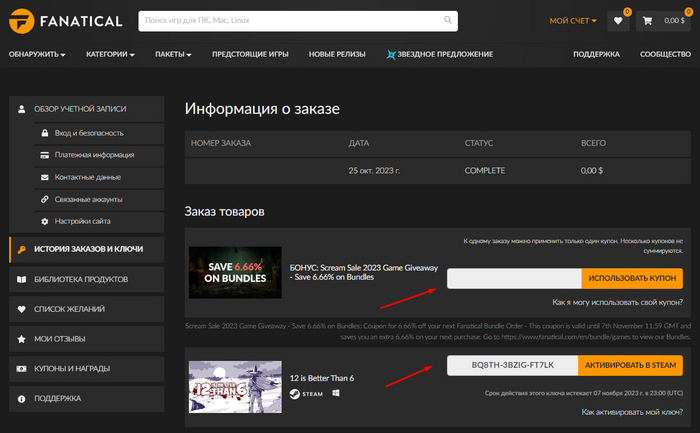Screen dimensions: 700x433
Task: Open Новые релизы page
Action: [x=337, y=54]
